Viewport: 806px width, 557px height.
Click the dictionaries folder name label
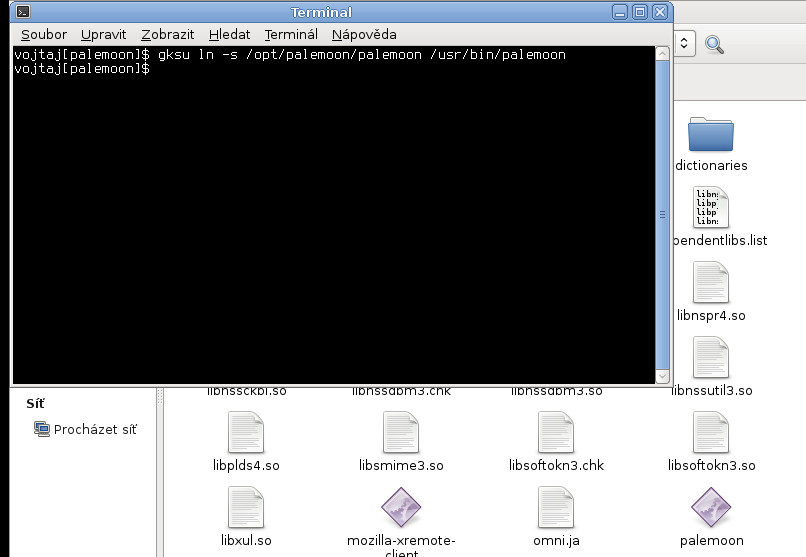[711, 165]
